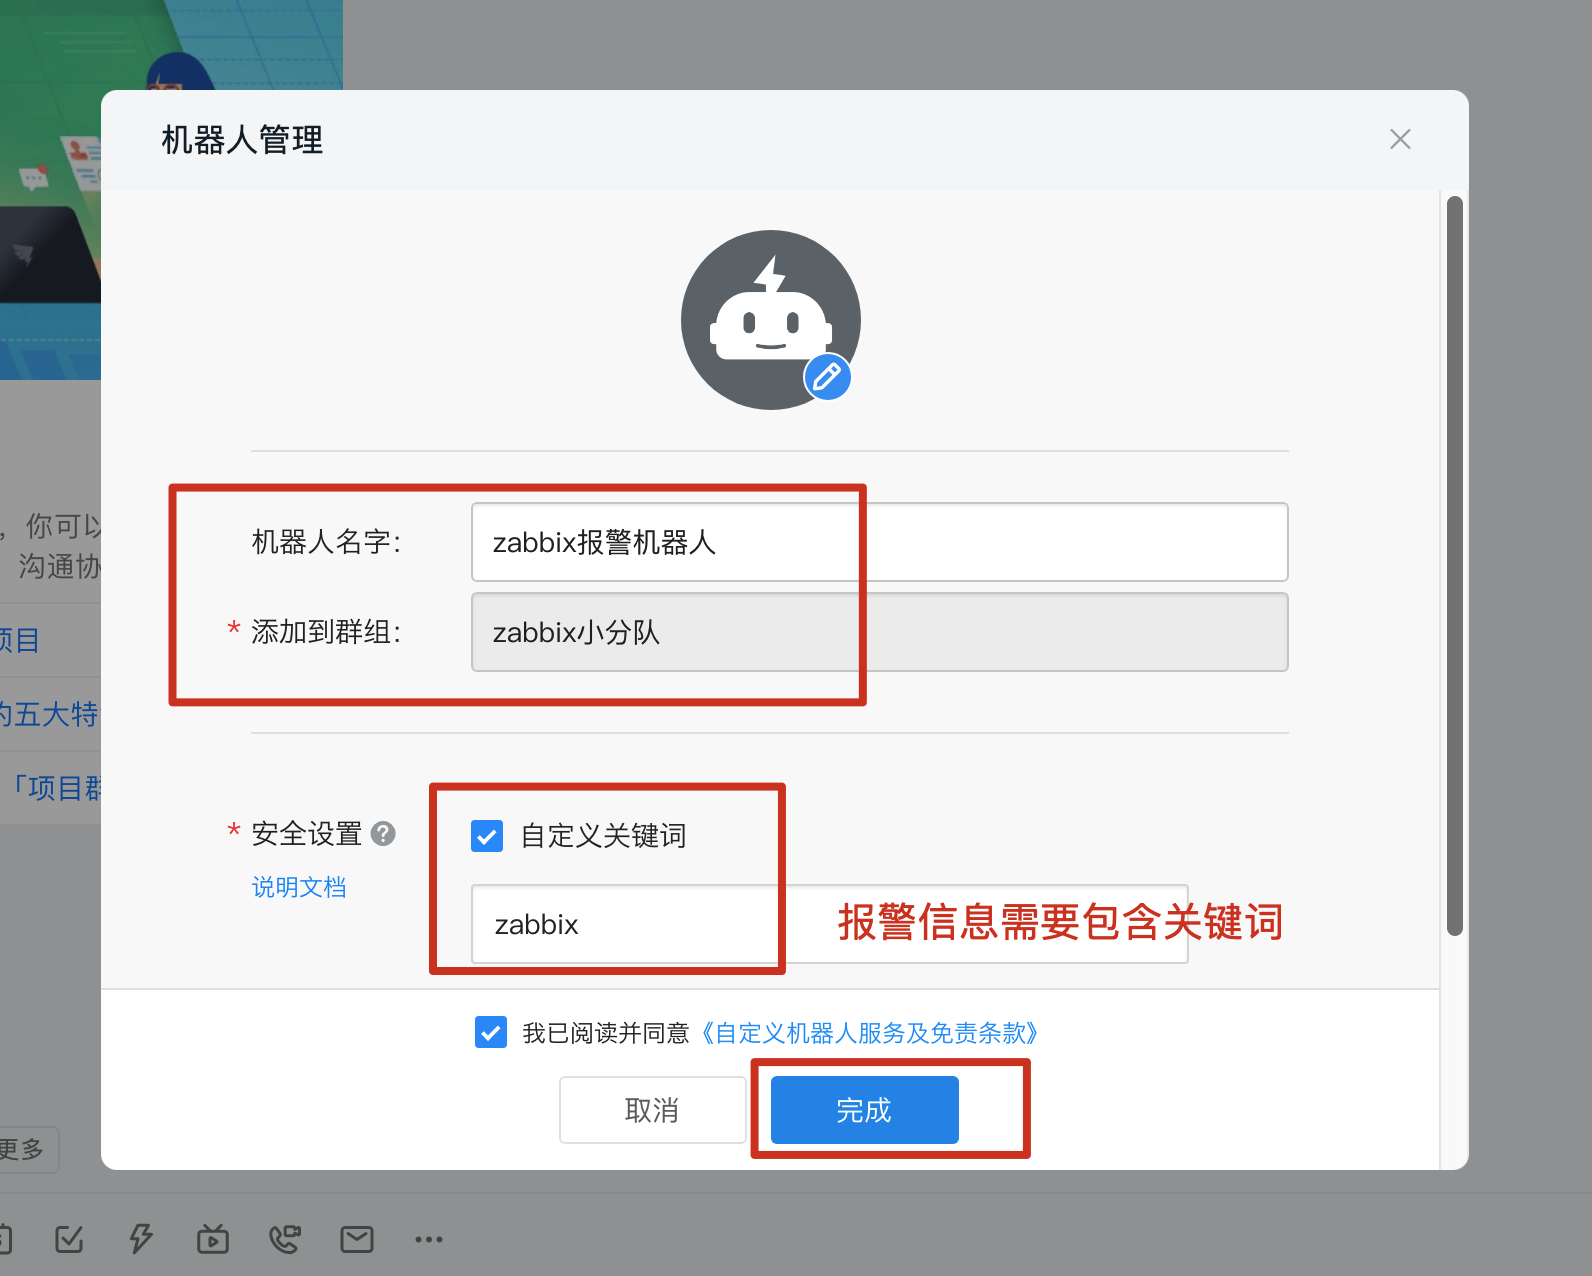Click the 机器人名字 text field
1592x1276 pixels.
pyautogui.click(x=879, y=542)
